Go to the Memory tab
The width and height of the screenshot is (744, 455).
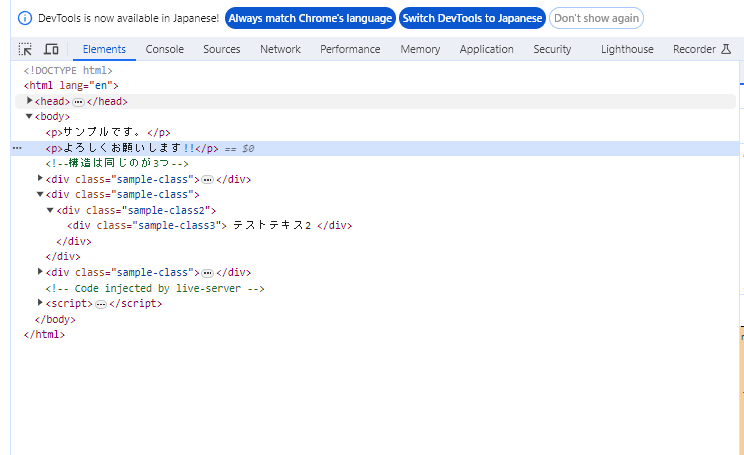coord(420,49)
